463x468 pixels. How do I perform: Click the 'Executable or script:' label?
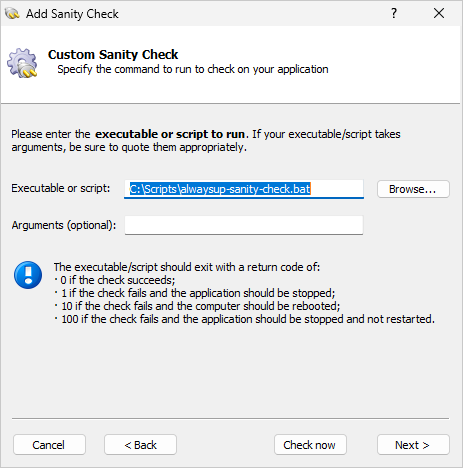tap(61, 188)
